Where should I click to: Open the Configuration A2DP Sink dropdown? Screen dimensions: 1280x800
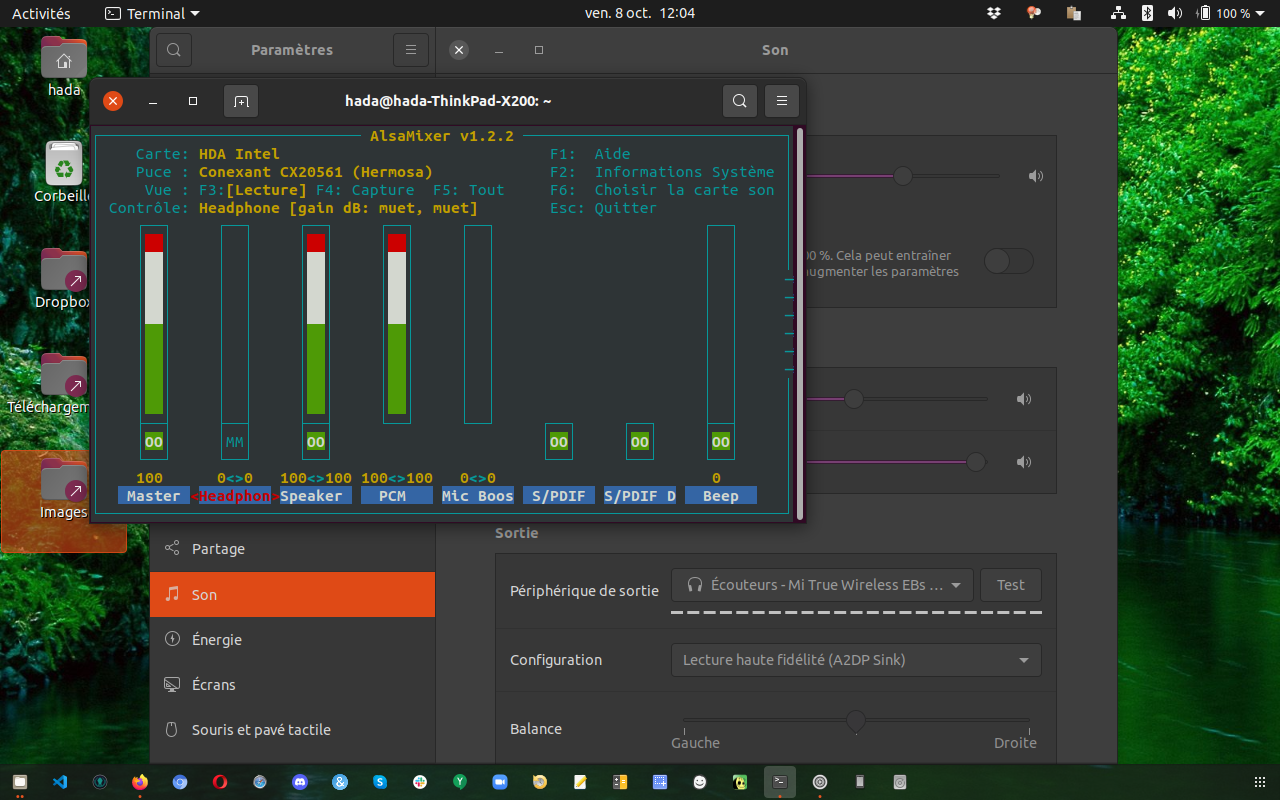856,660
